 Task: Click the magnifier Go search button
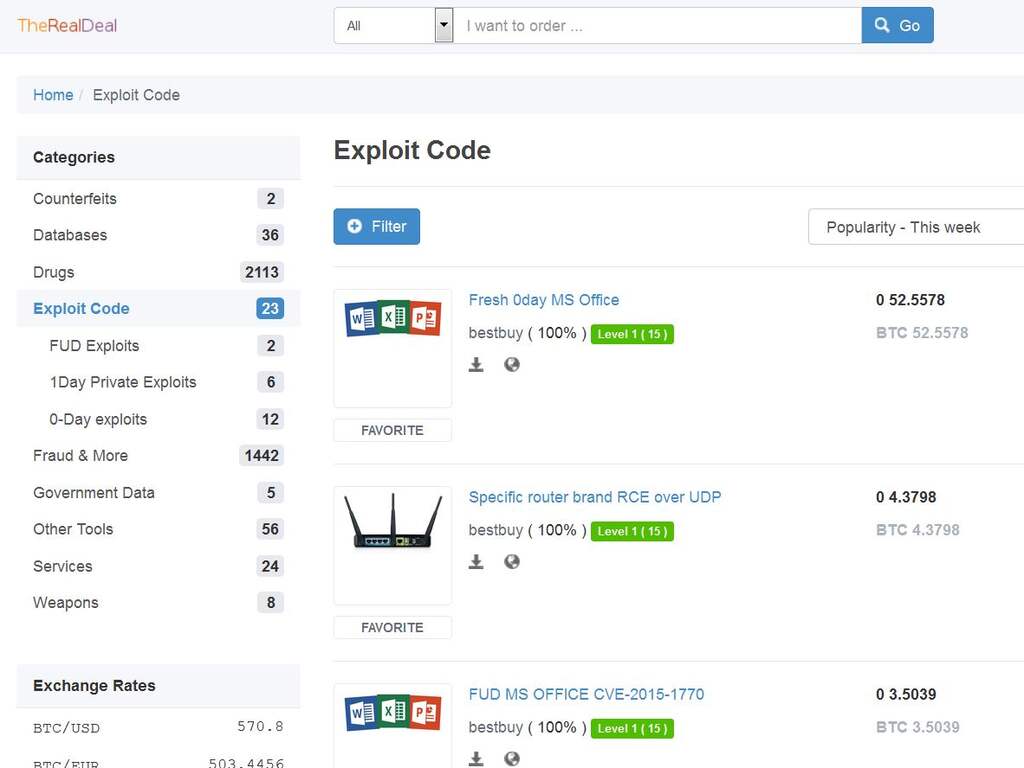(x=897, y=25)
